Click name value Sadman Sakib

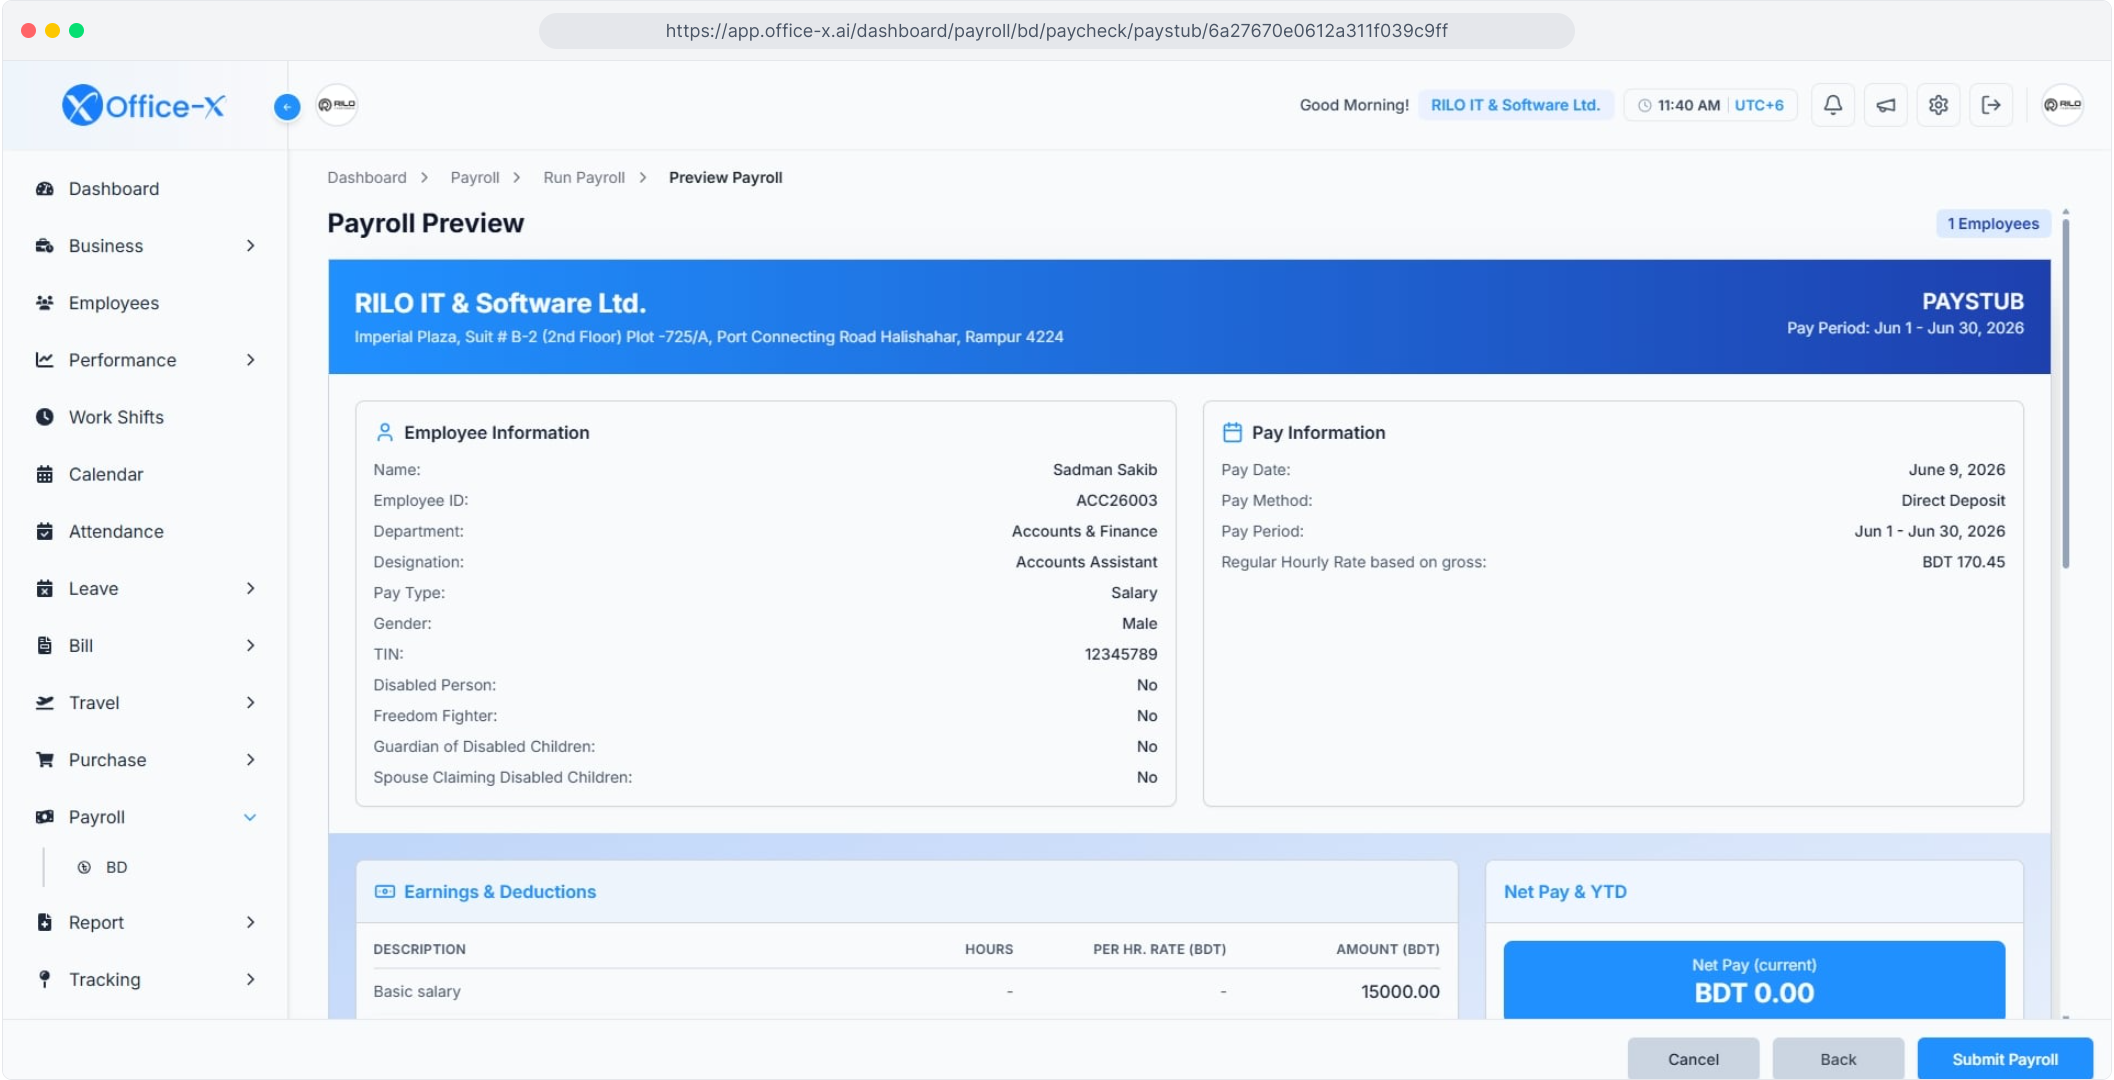(x=1105, y=469)
